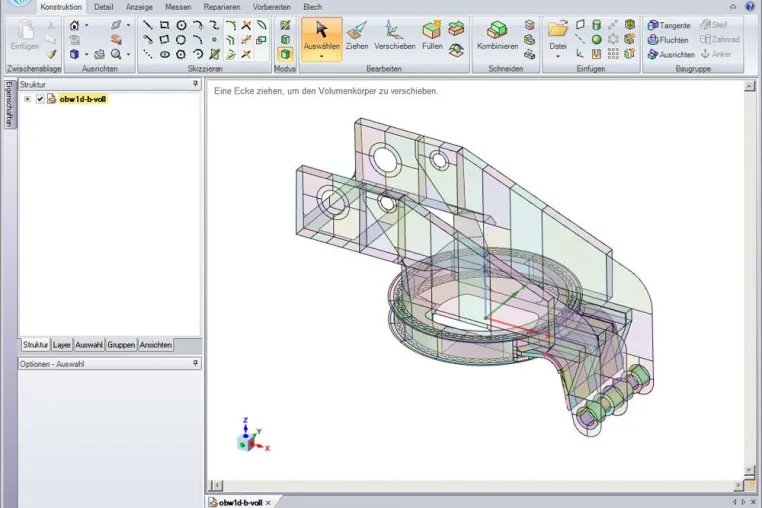Open the Anzeige ribbon tab
762x508 pixels.
pos(139,7)
